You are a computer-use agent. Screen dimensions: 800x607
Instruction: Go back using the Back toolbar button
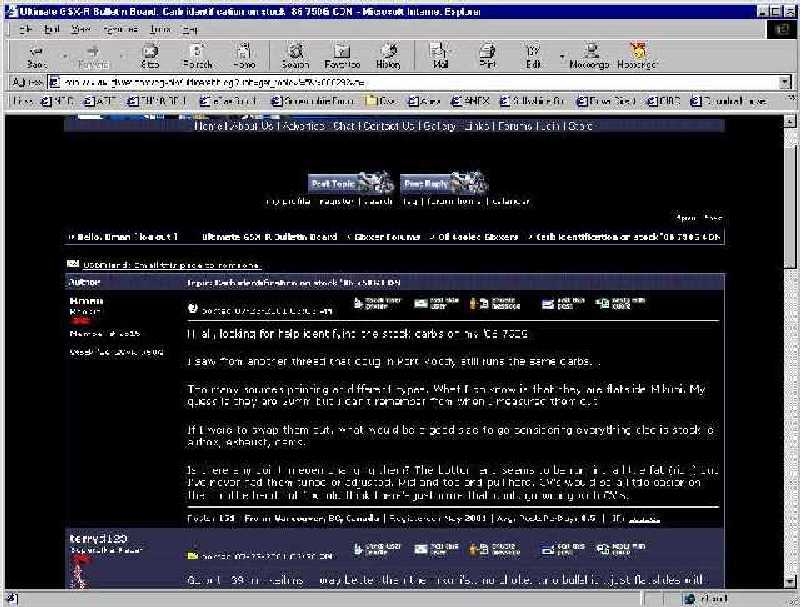pyautogui.click(x=37, y=56)
